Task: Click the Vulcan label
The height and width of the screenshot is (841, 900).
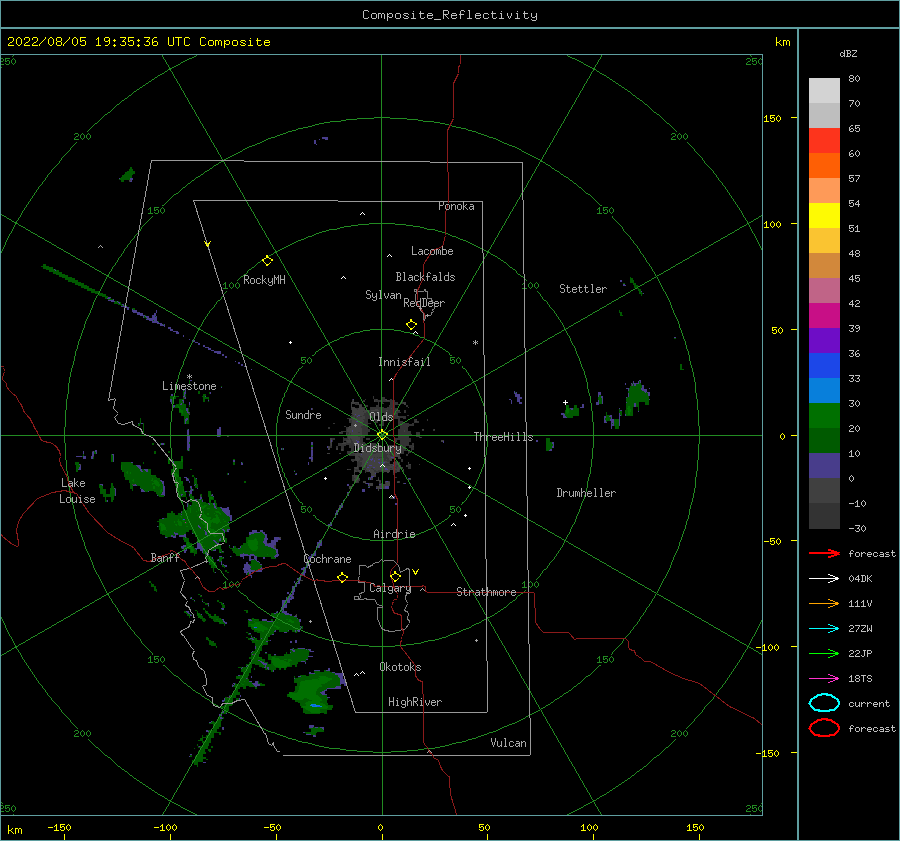Action: (508, 743)
